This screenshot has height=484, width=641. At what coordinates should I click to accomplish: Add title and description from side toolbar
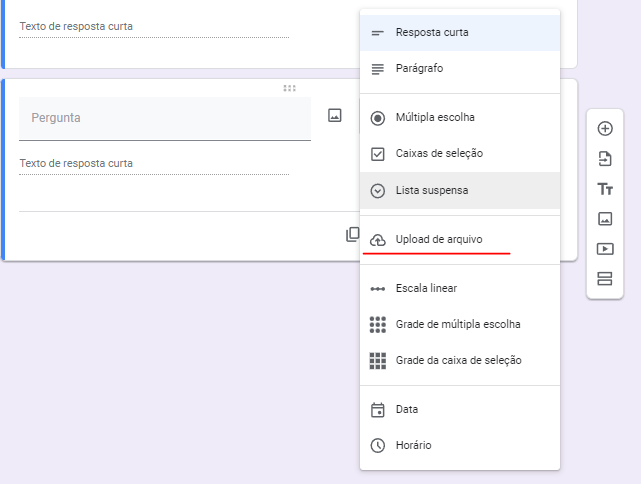point(605,189)
